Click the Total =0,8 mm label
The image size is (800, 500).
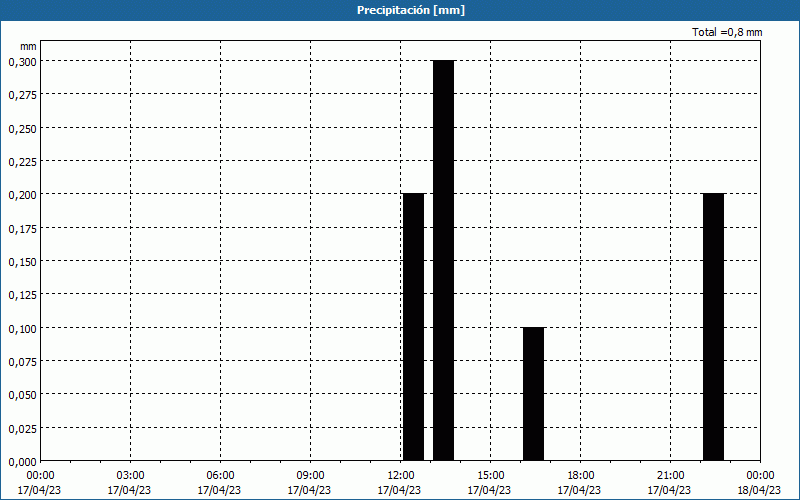pos(727,32)
